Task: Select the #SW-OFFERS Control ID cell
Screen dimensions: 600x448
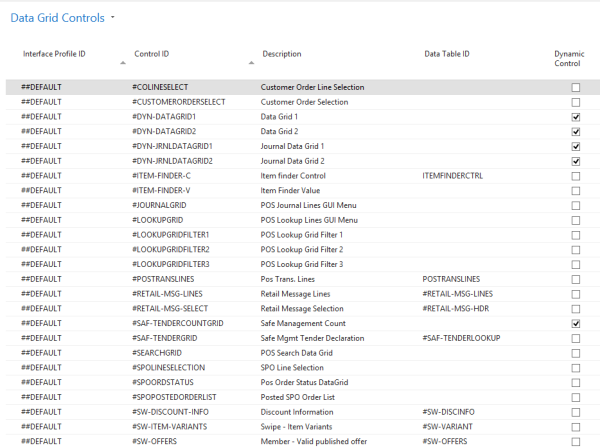Action: tap(155, 441)
